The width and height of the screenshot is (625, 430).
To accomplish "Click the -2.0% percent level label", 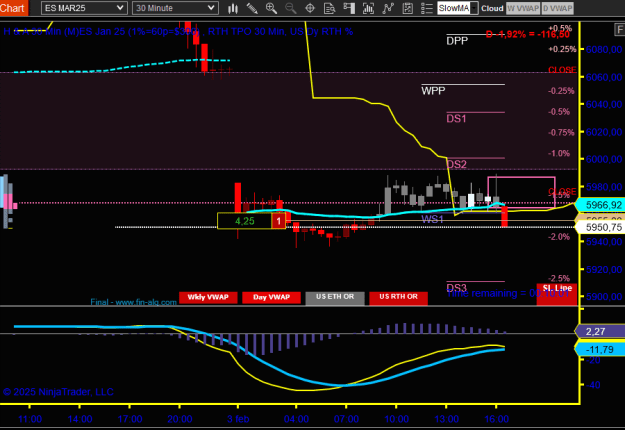I will tap(559, 237).
